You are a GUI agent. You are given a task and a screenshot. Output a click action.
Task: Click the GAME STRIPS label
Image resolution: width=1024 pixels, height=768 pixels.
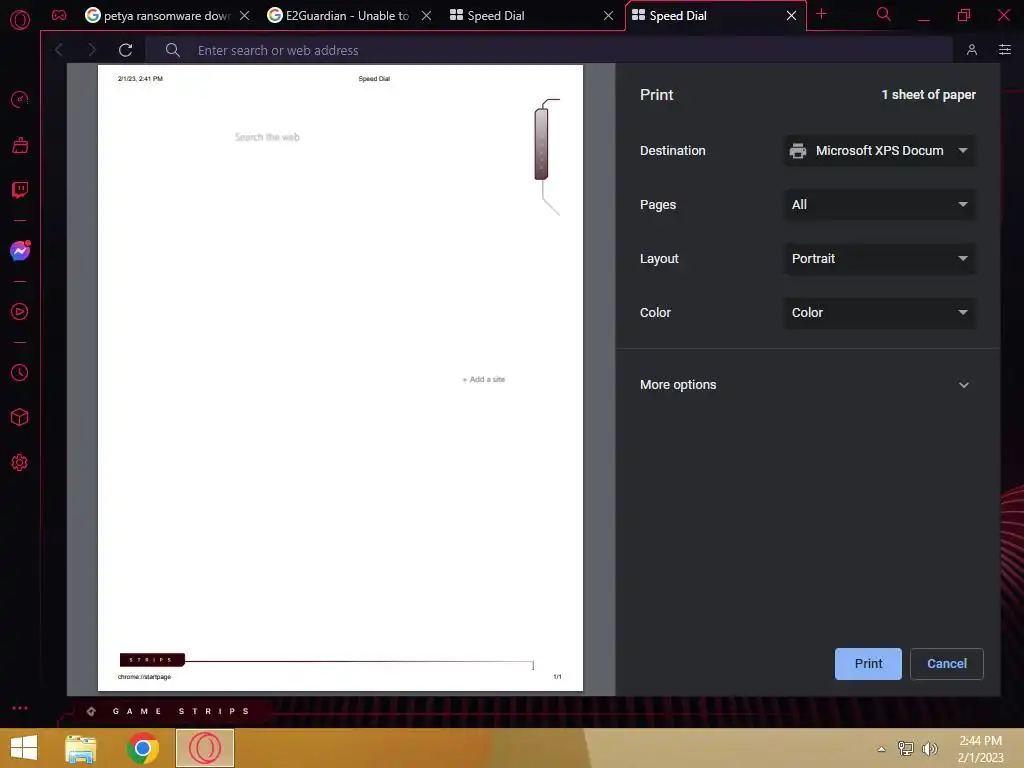pos(181,711)
